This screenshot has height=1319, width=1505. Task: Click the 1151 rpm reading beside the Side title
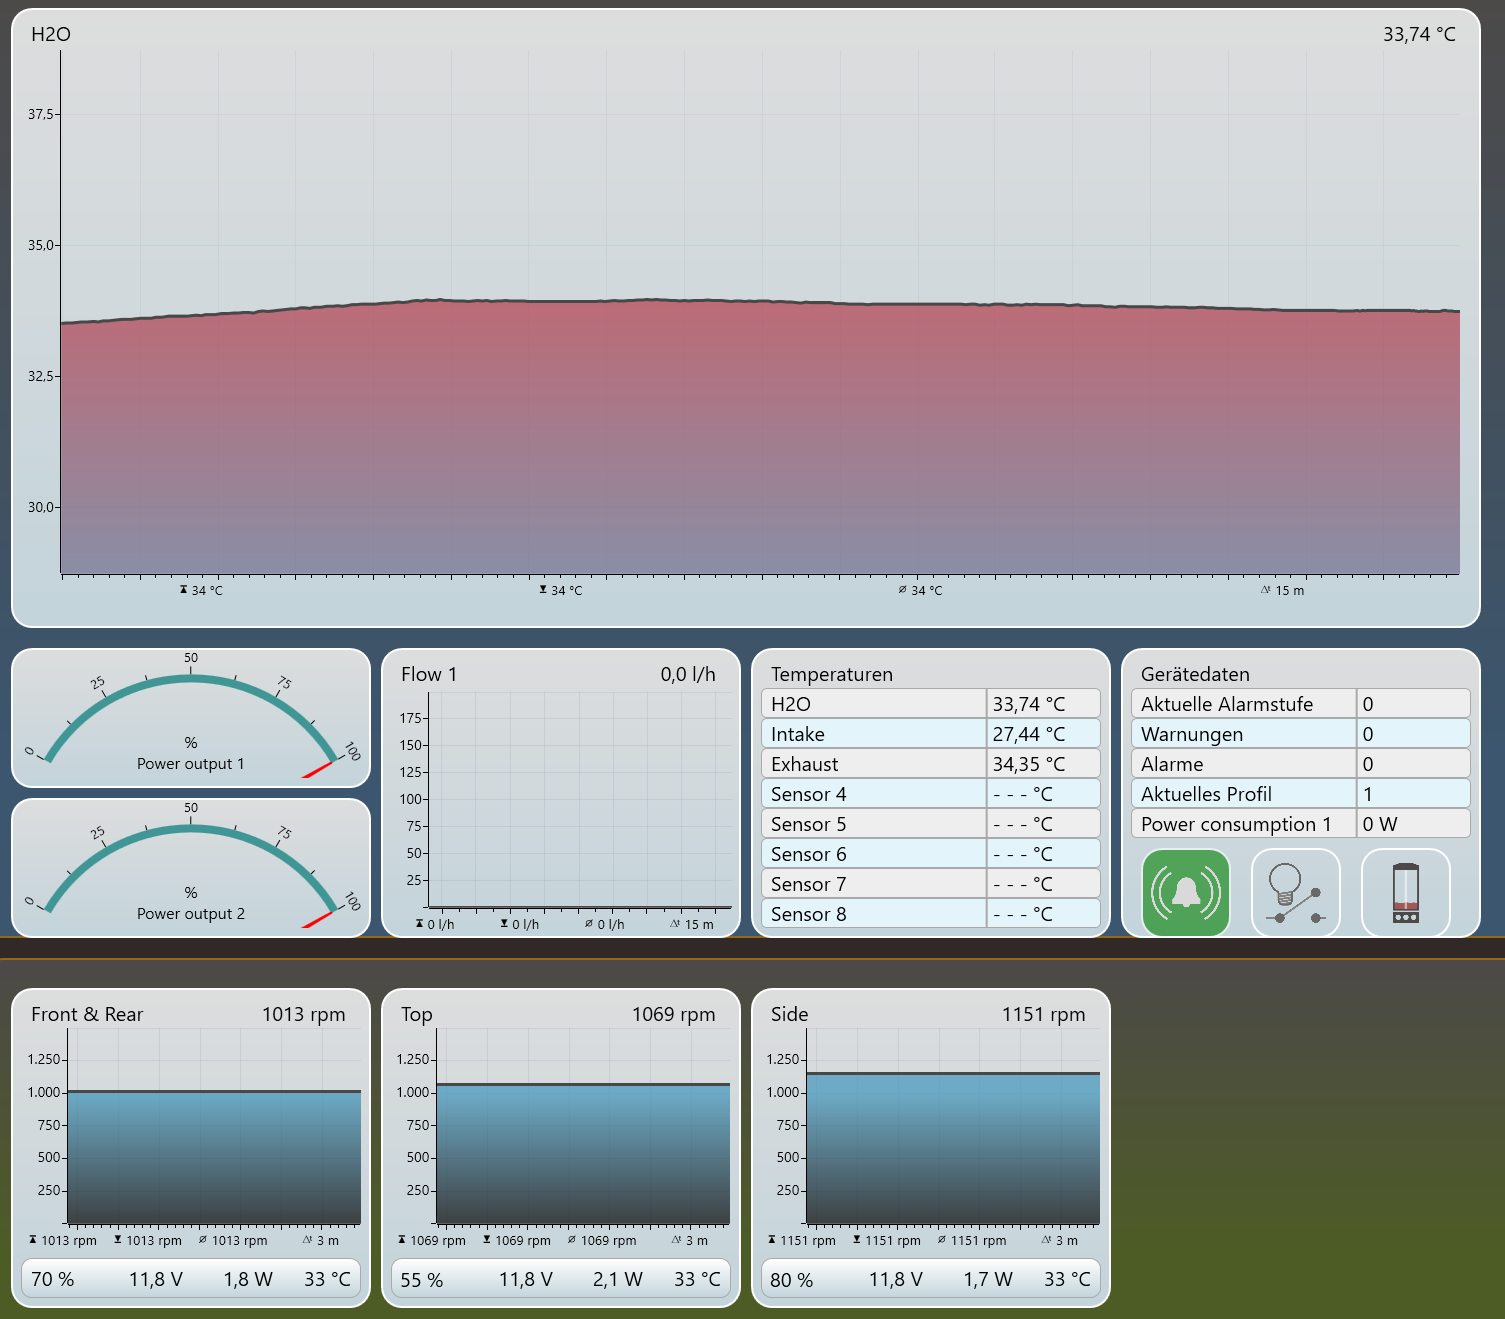tap(1044, 1014)
